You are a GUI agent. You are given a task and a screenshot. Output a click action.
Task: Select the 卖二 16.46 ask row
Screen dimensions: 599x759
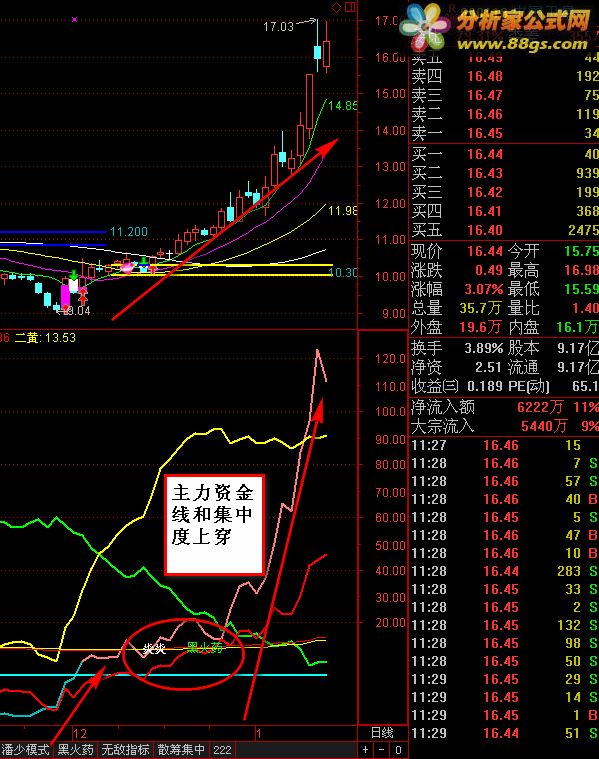(505, 114)
